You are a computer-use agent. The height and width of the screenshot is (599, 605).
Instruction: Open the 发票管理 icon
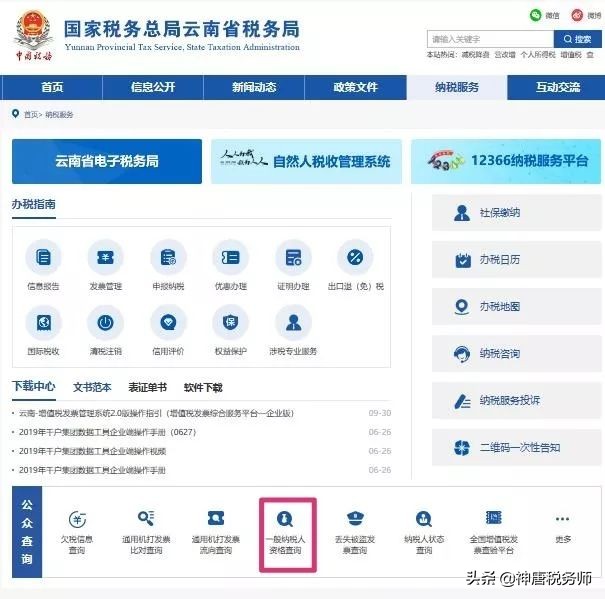click(x=105, y=257)
